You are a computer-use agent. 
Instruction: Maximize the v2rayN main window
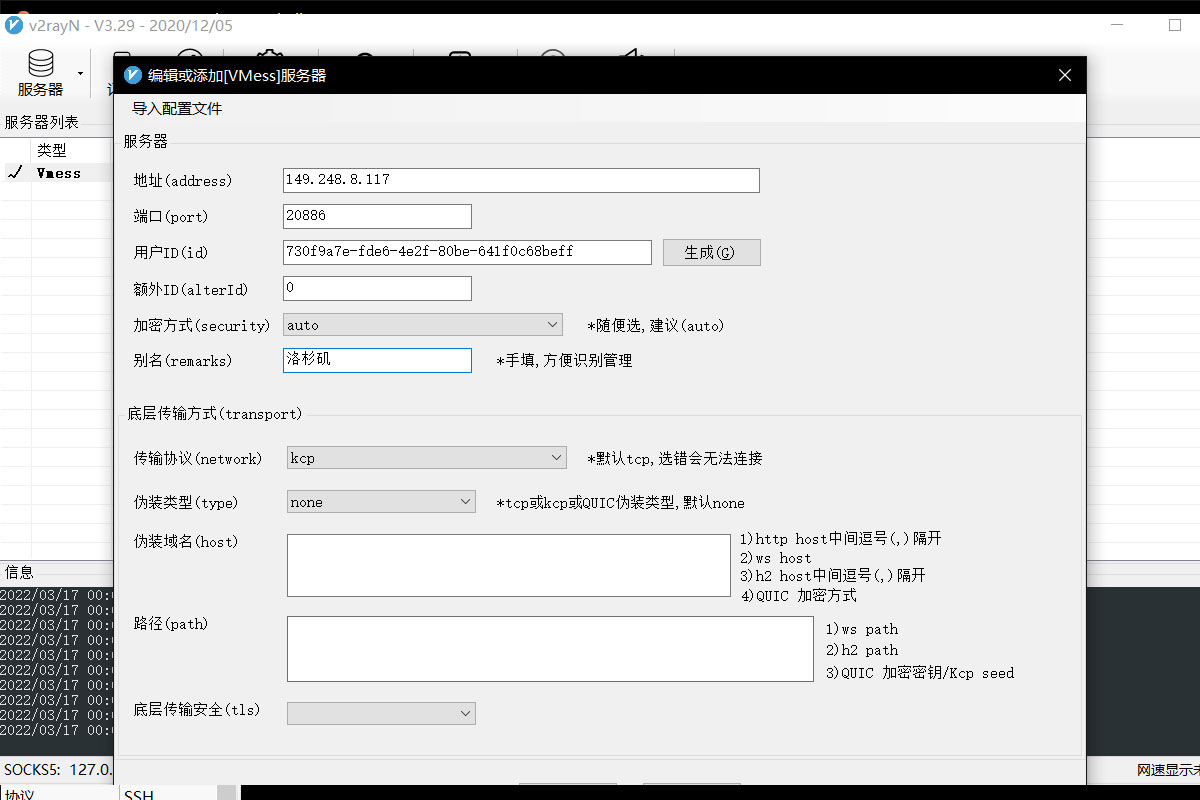(1175, 26)
